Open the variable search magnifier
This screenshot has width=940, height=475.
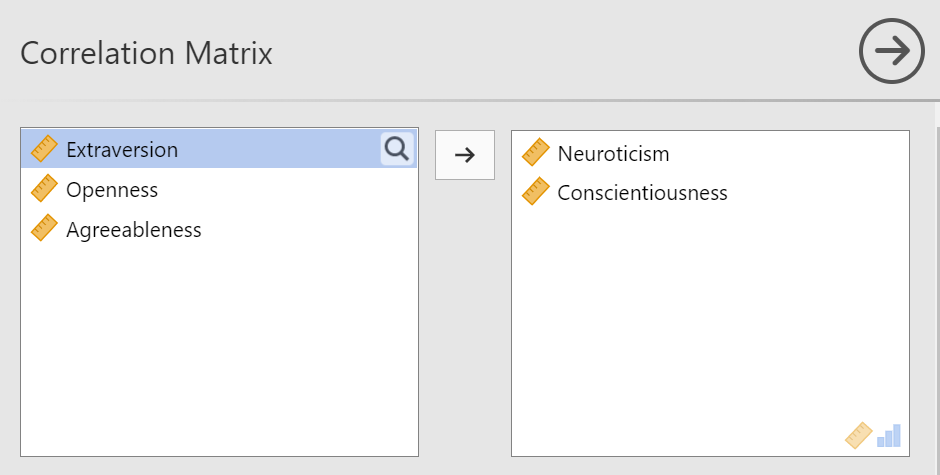(397, 149)
